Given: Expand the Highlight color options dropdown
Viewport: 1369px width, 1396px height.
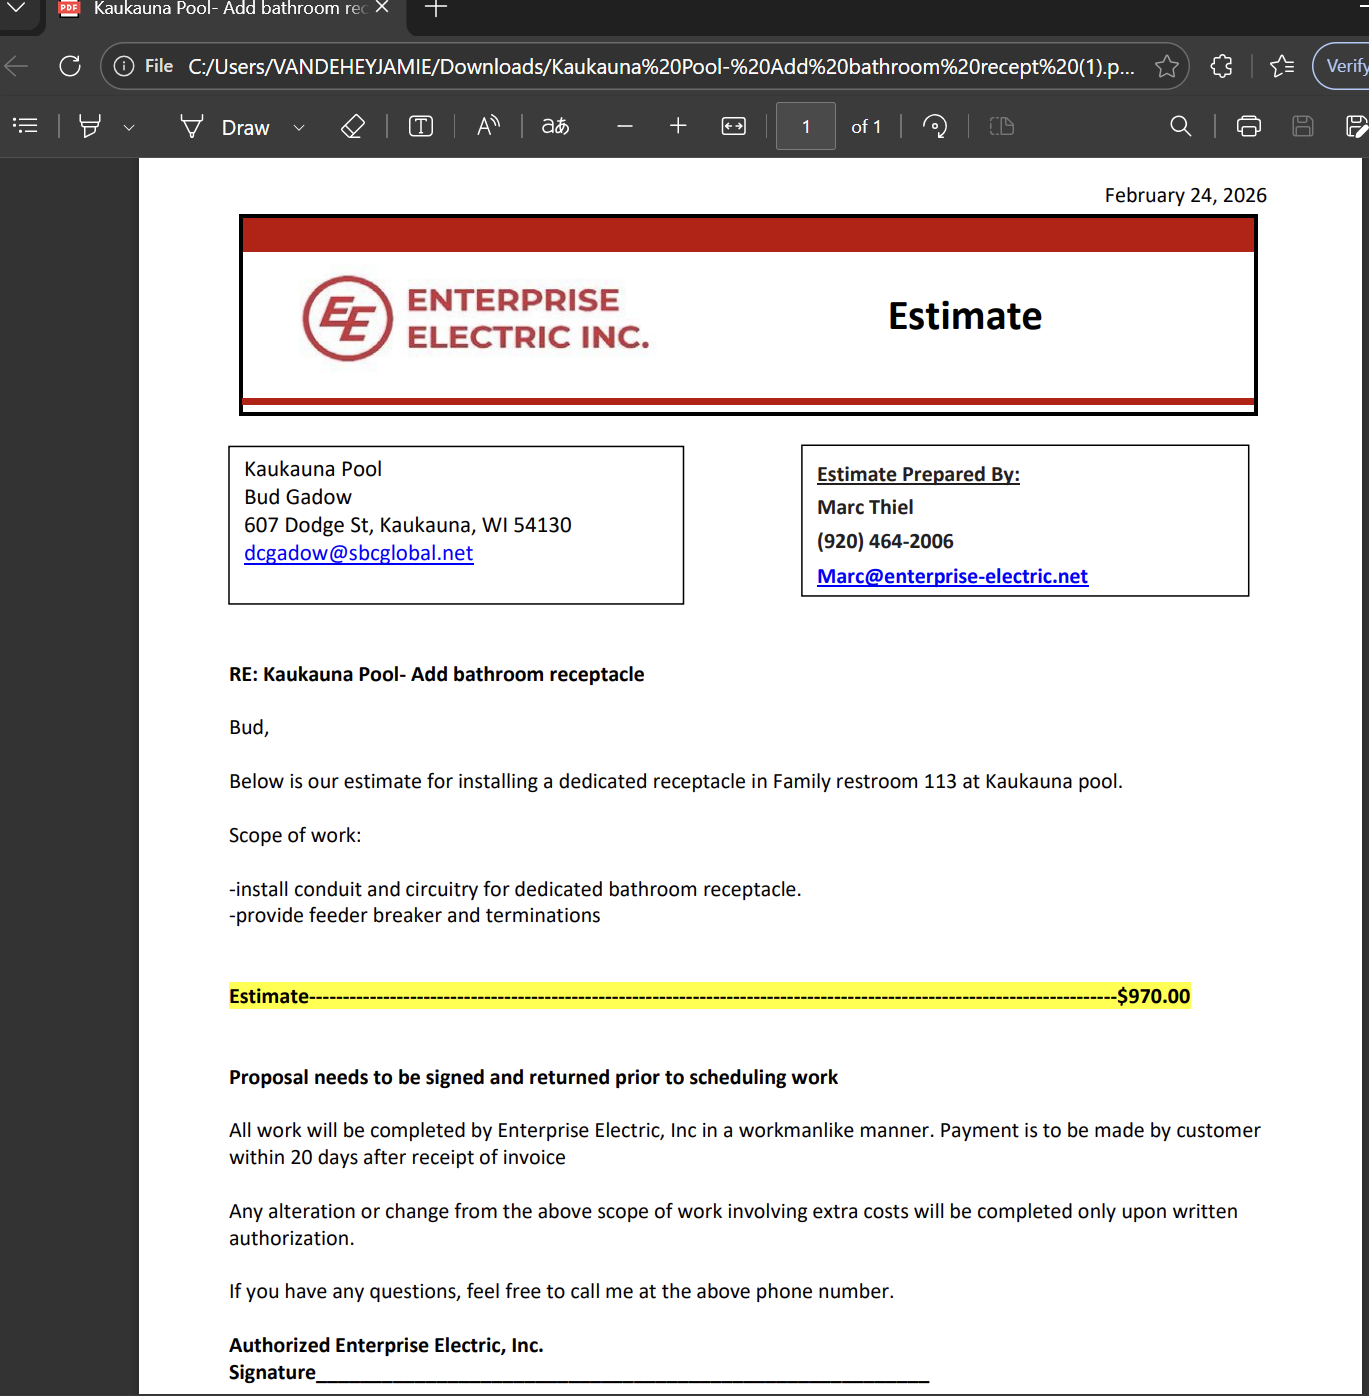Looking at the screenshot, I should click(129, 127).
